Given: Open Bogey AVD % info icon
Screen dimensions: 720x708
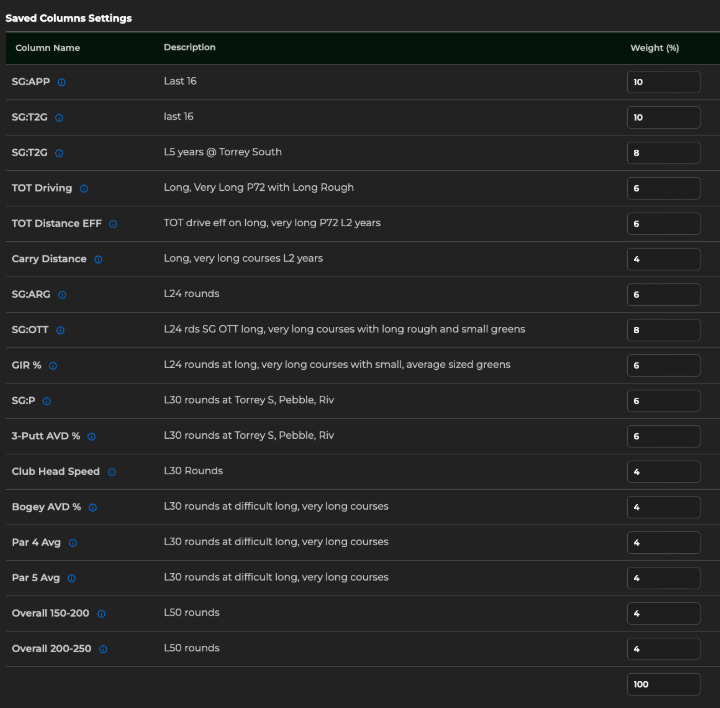Looking at the screenshot, I should pos(93,507).
